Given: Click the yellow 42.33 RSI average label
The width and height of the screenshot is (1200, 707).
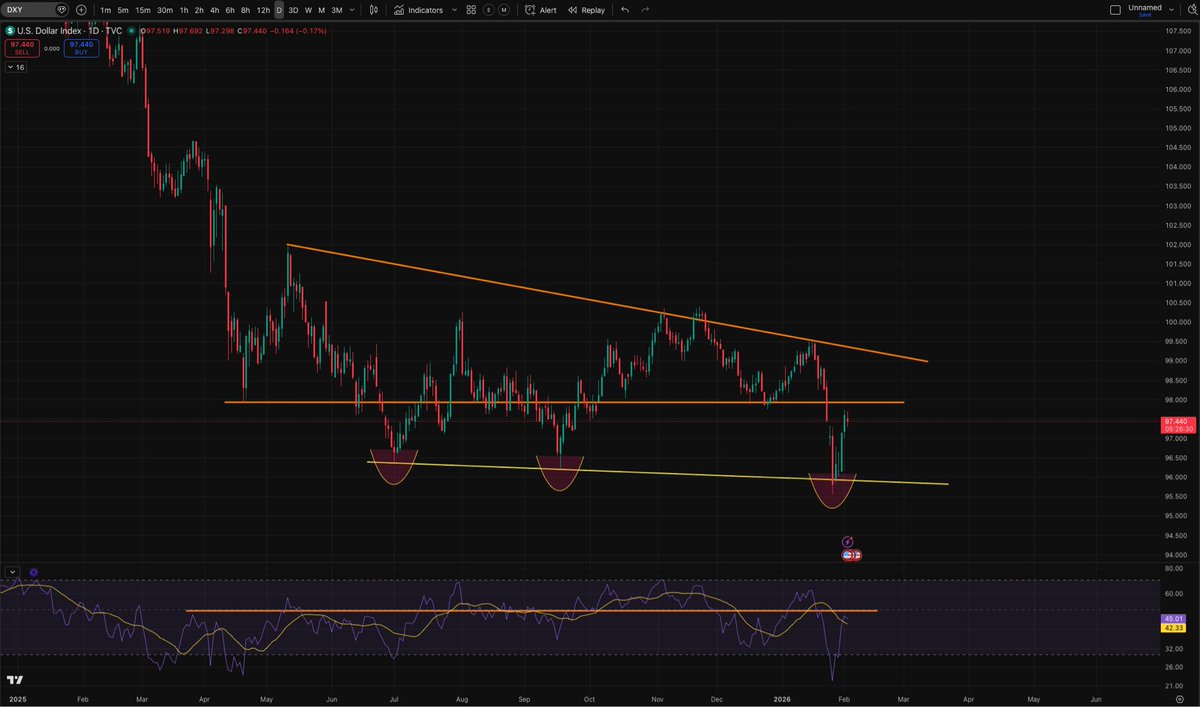Looking at the screenshot, I should point(1172,628).
